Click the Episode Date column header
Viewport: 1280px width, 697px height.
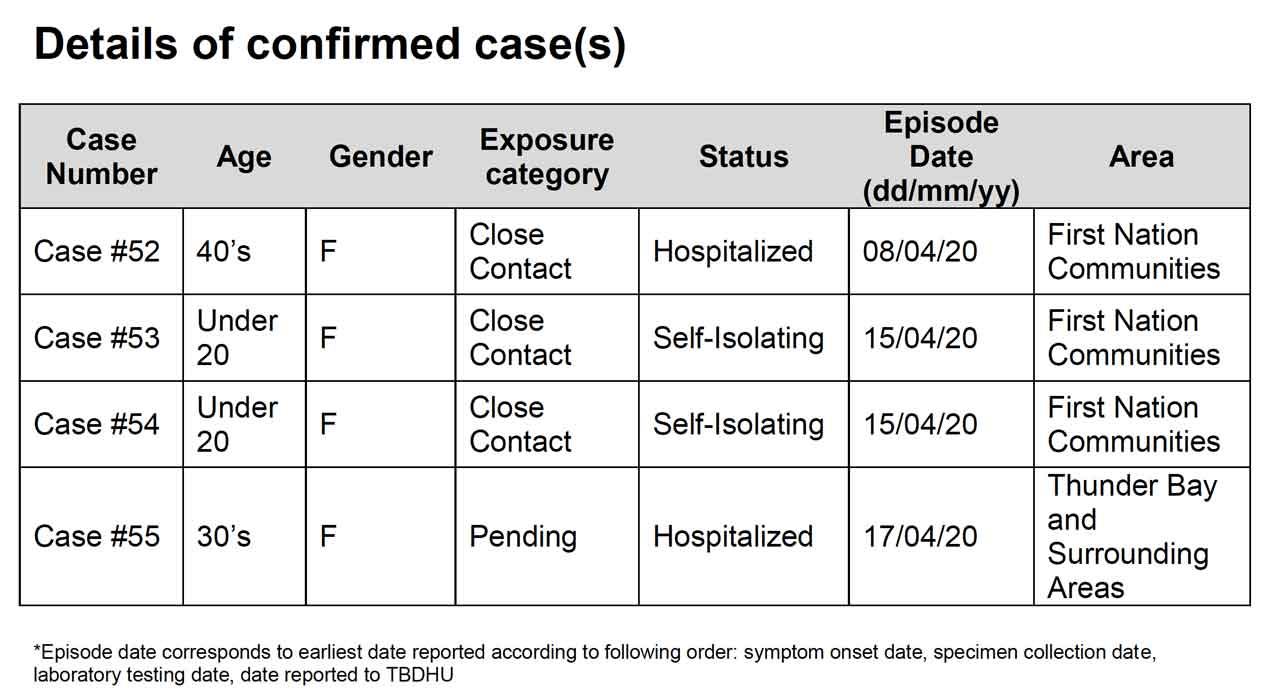pyautogui.click(x=941, y=157)
